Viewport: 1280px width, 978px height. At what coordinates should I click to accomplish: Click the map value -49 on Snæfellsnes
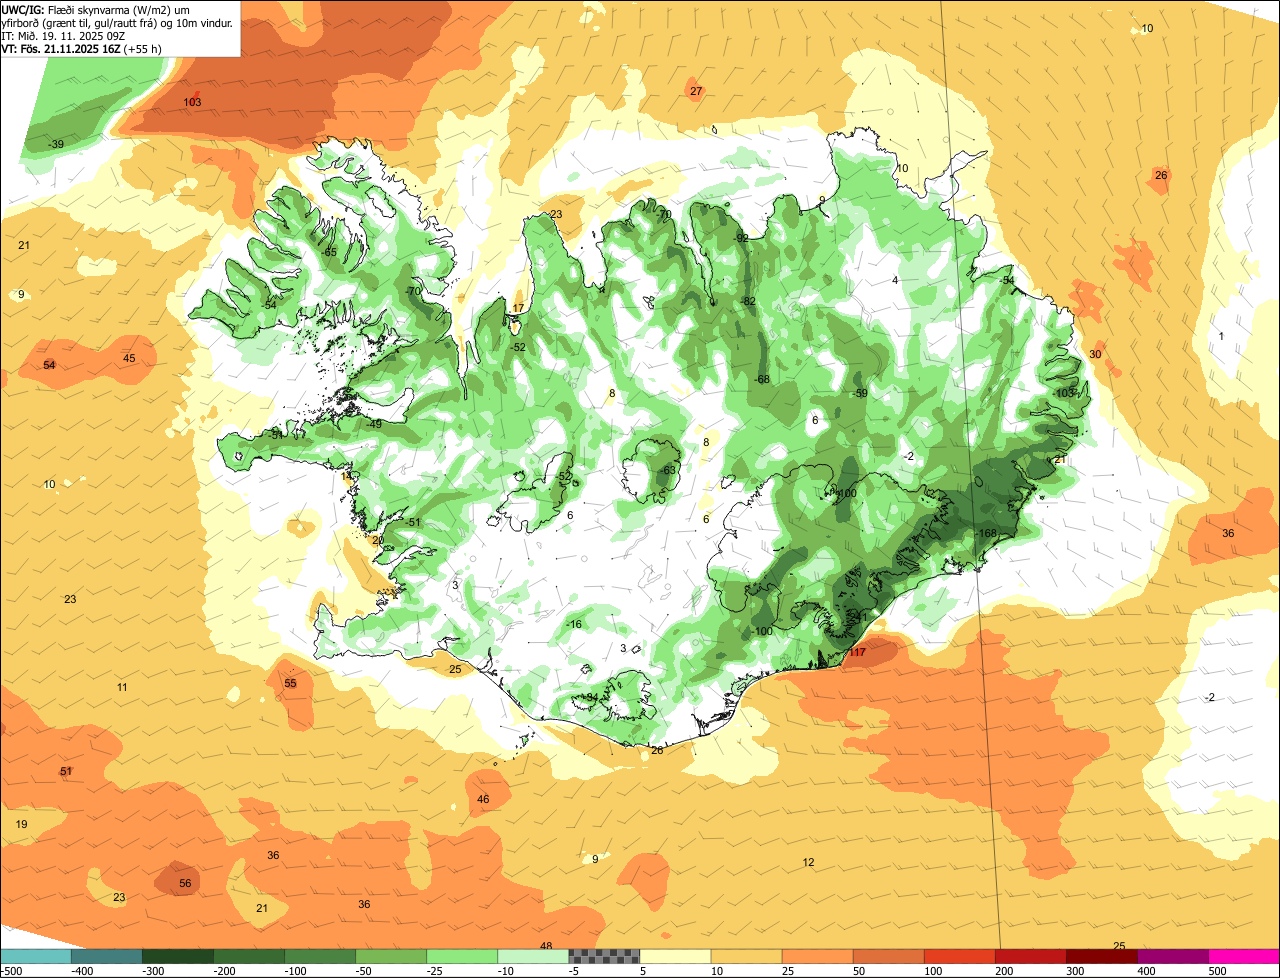pos(373,424)
